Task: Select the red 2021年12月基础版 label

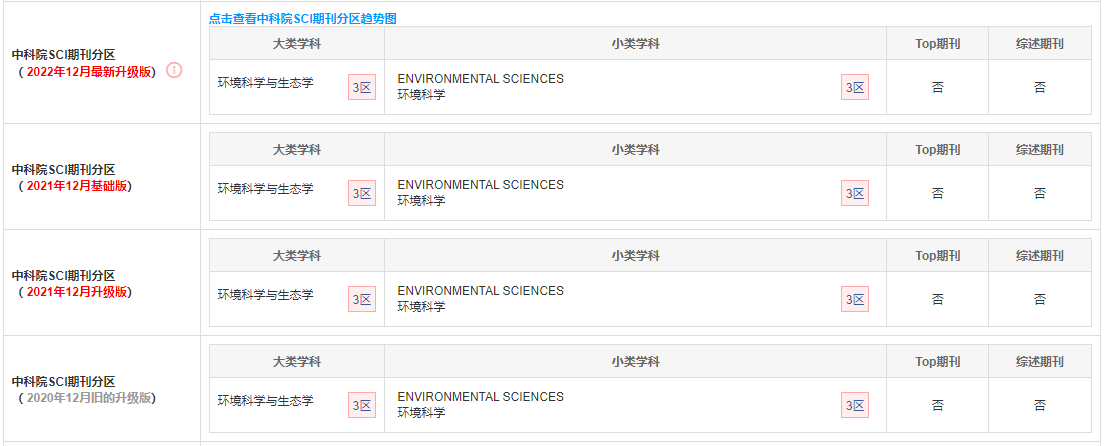Action: coord(75,186)
